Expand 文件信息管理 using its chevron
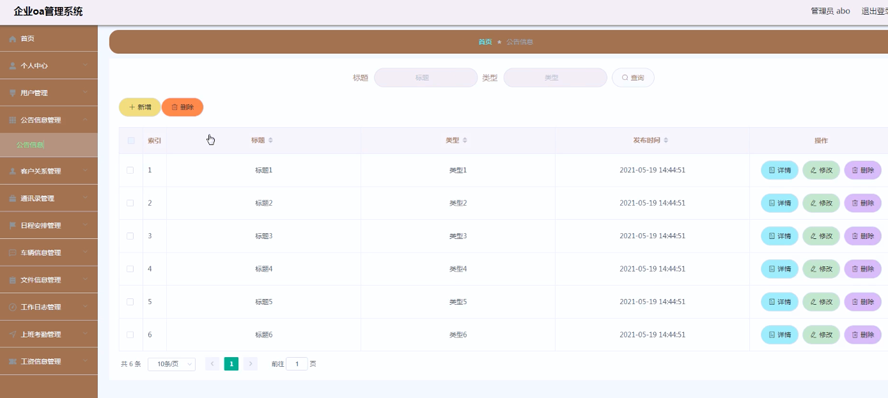The height and width of the screenshot is (398, 888). pyautogui.click(x=86, y=280)
